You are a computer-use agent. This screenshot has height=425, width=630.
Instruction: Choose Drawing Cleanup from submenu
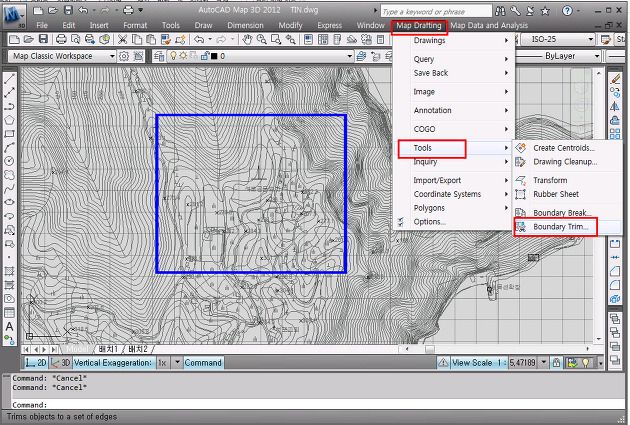(x=567, y=162)
